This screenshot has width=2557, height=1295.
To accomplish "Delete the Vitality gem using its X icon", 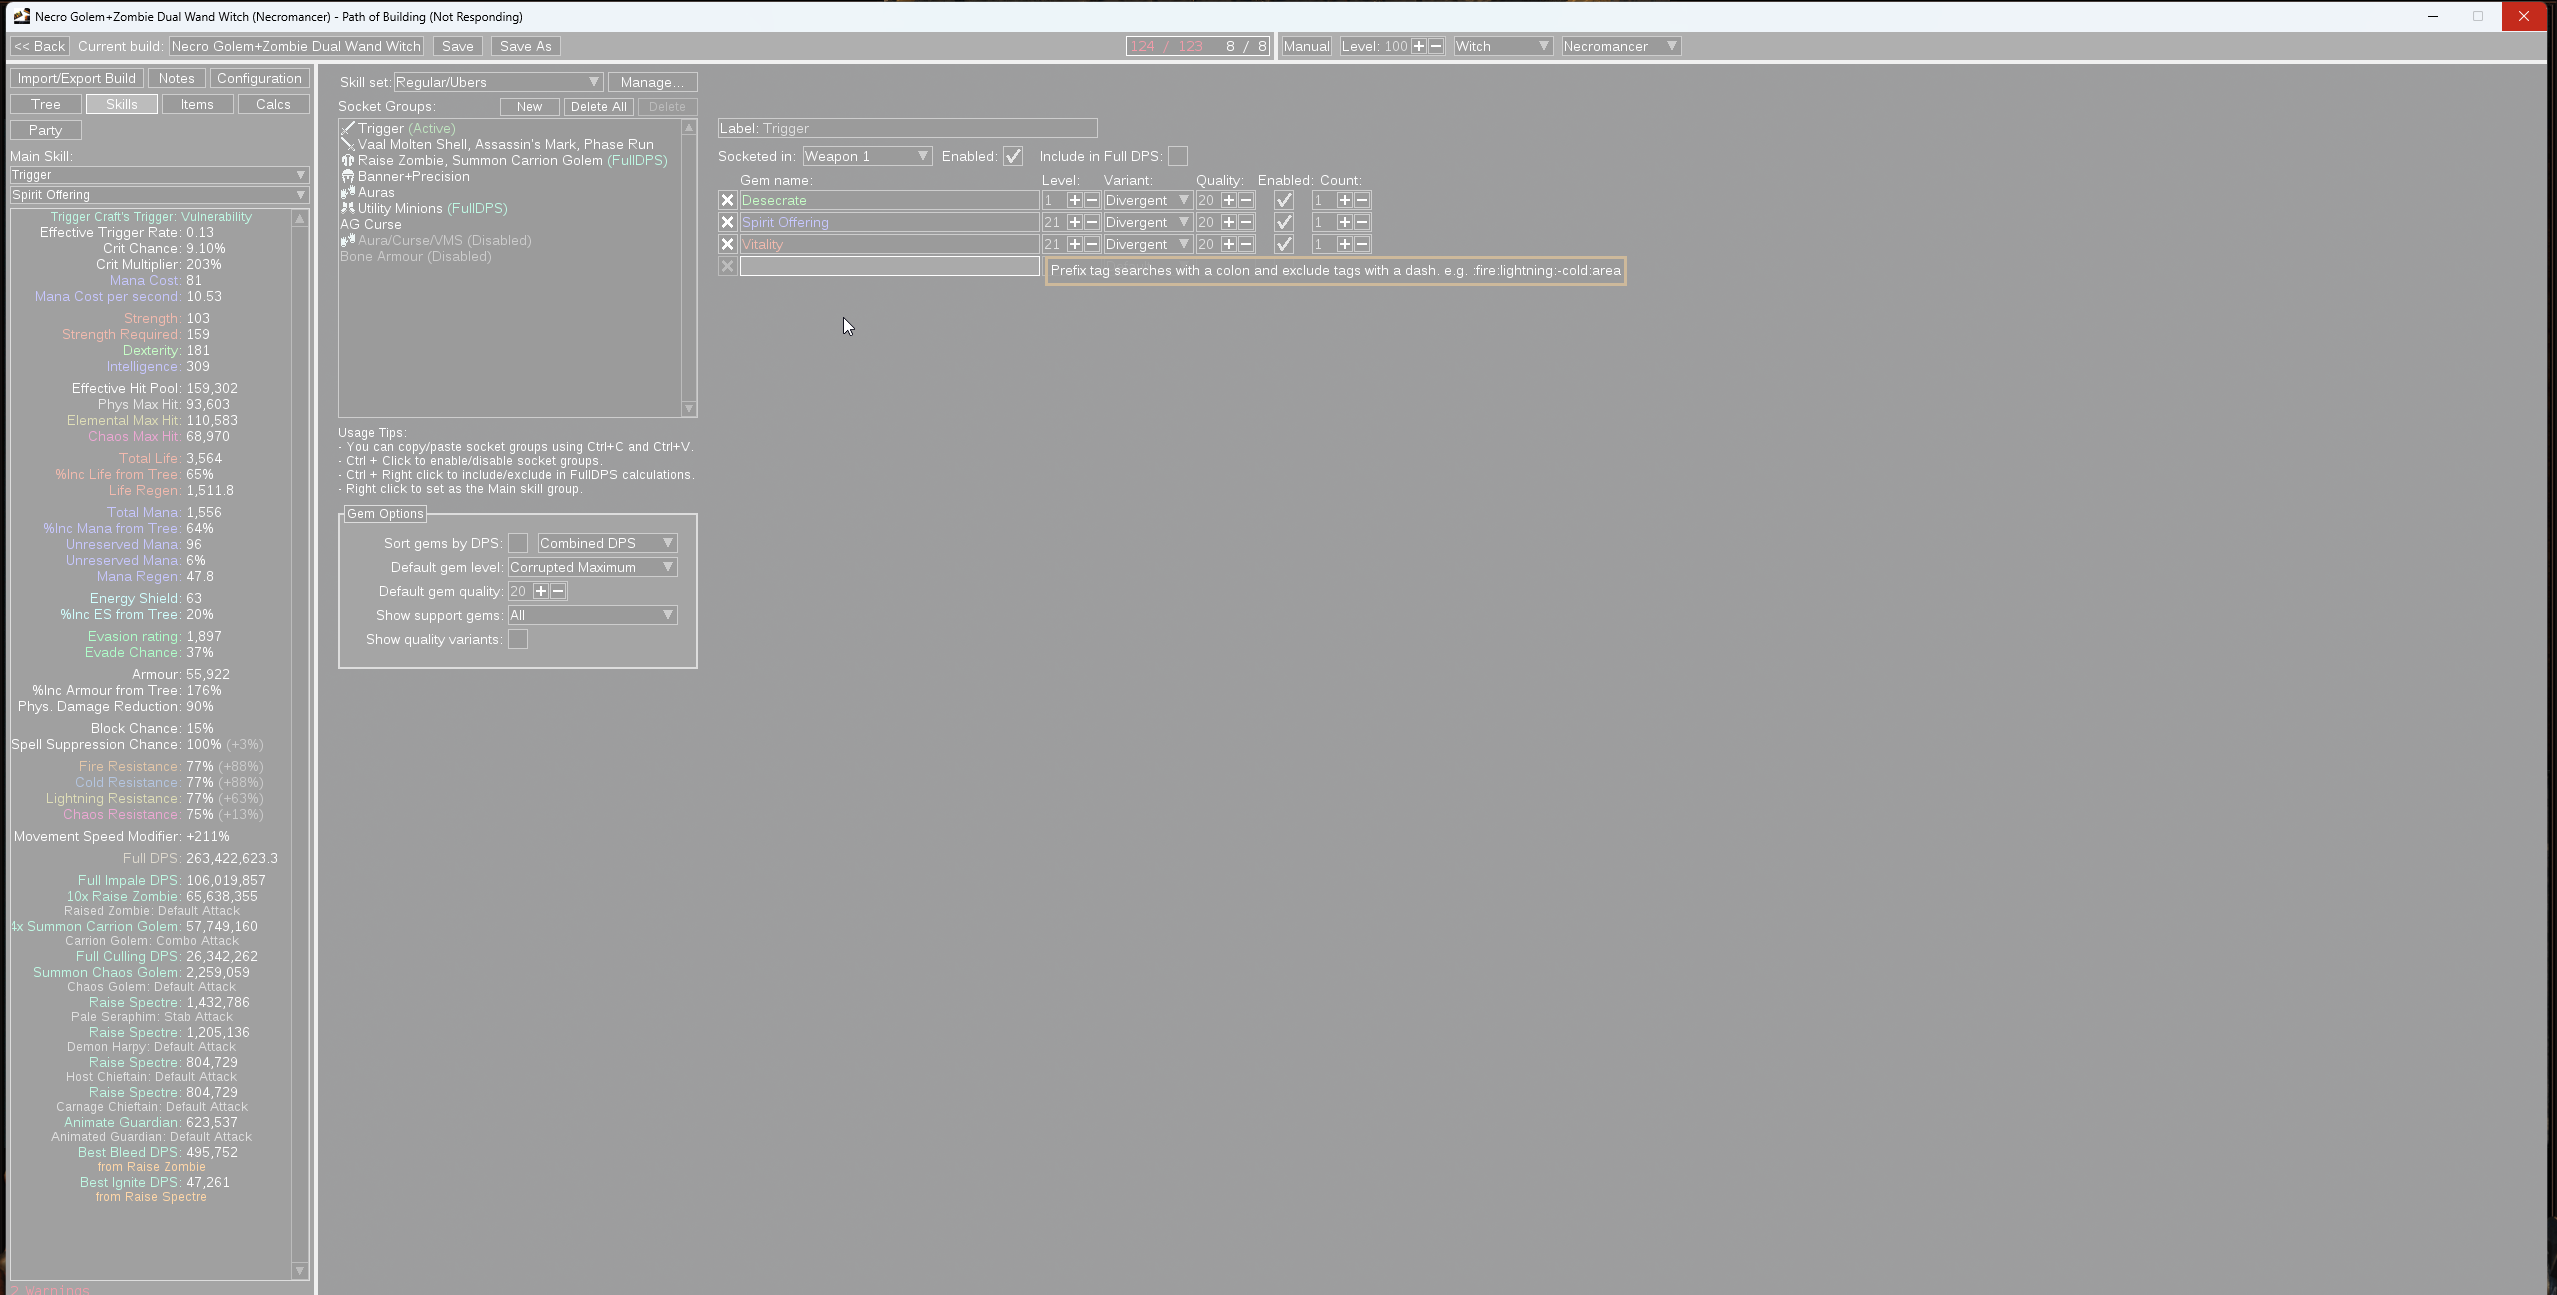I will tap(726, 243).
